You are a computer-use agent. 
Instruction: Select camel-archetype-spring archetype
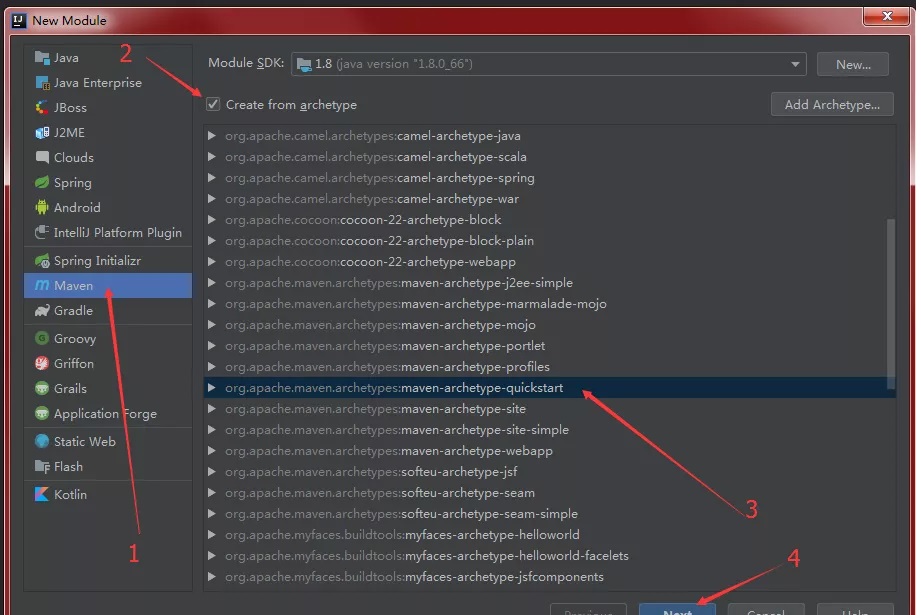click(550, 178)
